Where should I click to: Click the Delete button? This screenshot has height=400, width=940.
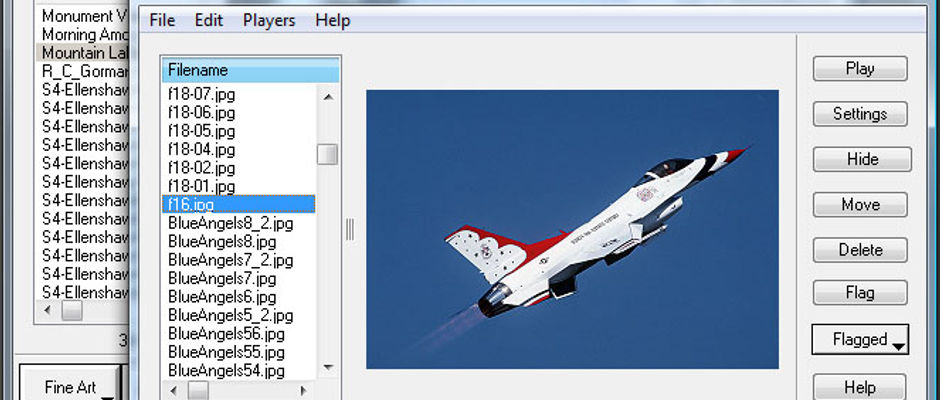click(x=860, y=250)
